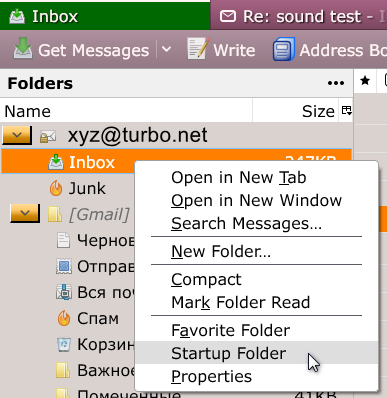The width and height of the screenshot is (387, 398).
Task: Open the Folders pane options ellipsis
Action: point(336,83)
